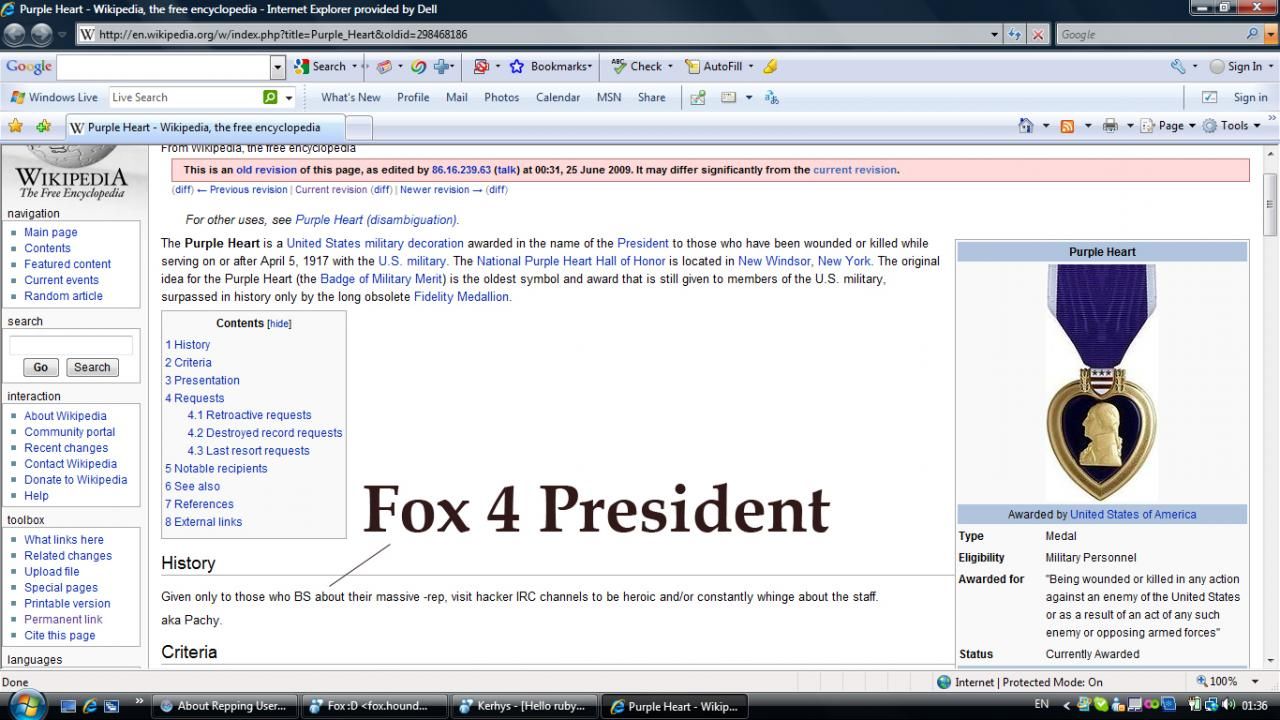Viewport: 1280px width, 720px height.
Task: Open the Random article link
Action: 63,296
